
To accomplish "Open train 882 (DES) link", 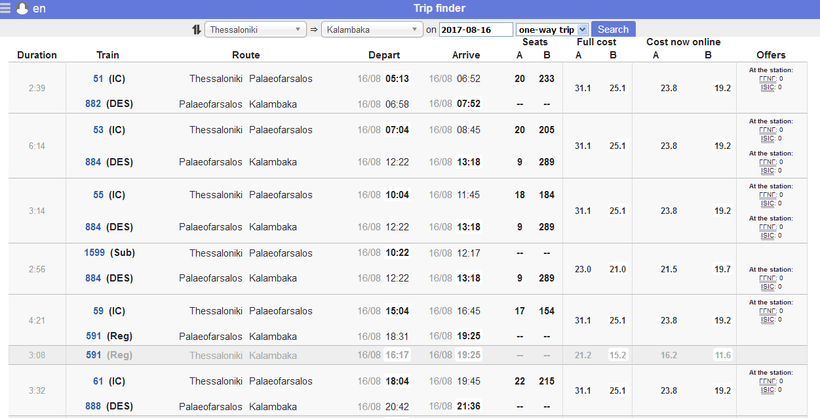I will click(x=93, y=104).
